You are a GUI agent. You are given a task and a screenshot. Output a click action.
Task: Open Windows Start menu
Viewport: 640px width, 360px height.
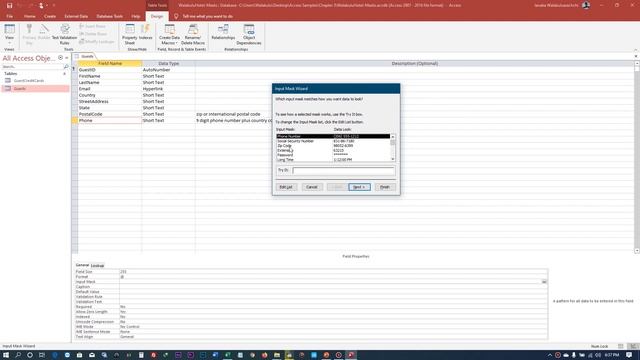(x=6, y=355)
